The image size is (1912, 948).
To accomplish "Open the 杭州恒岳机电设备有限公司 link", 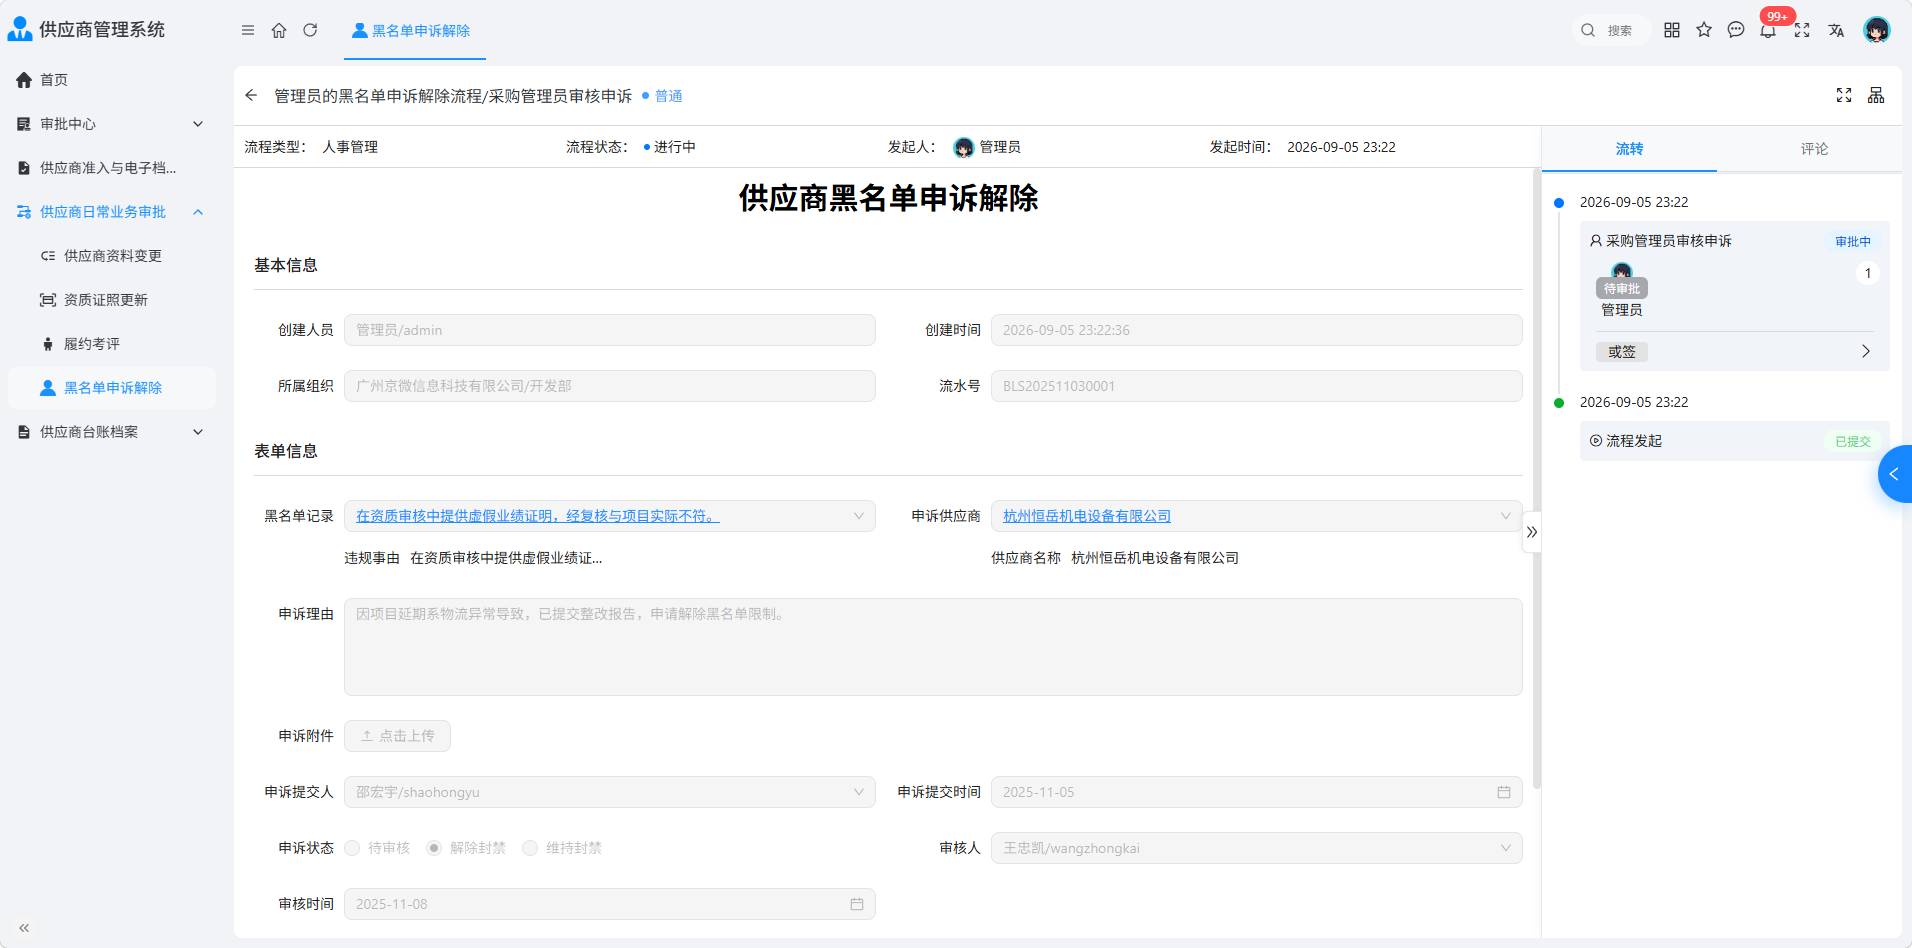I will pos(1087,516).
